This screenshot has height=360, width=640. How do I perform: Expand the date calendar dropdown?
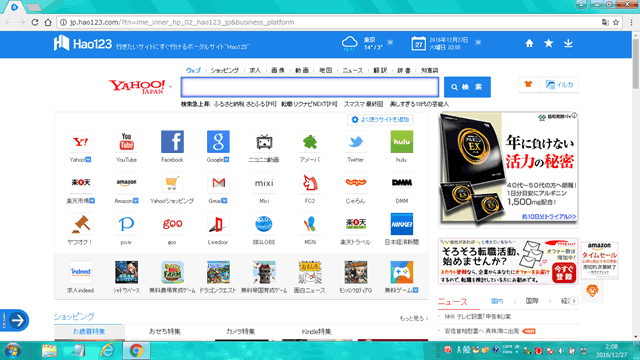(x=478, y=42)
